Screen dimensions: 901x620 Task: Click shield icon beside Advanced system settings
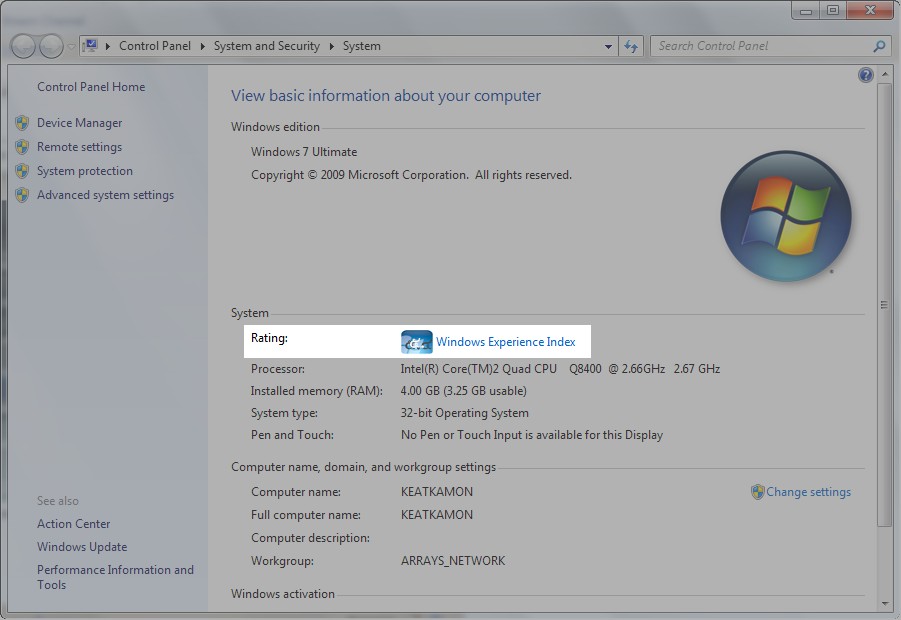point(22,195)
